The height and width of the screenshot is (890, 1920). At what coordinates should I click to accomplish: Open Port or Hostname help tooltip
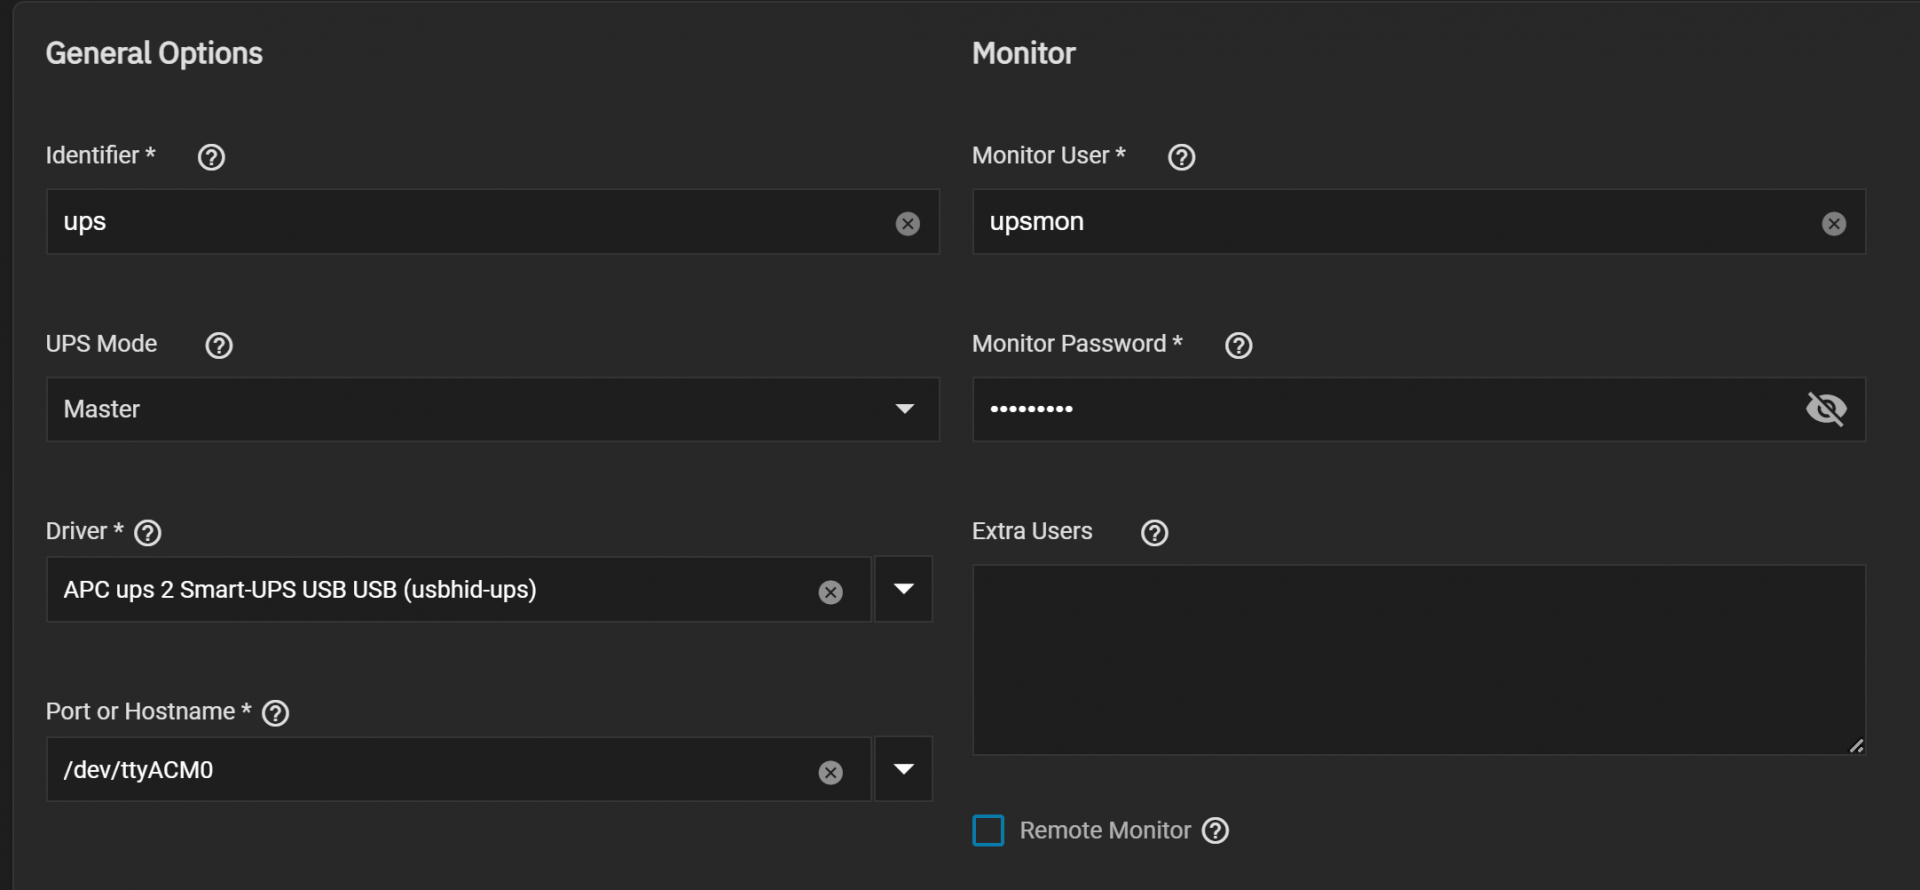(x=275, y=713)
